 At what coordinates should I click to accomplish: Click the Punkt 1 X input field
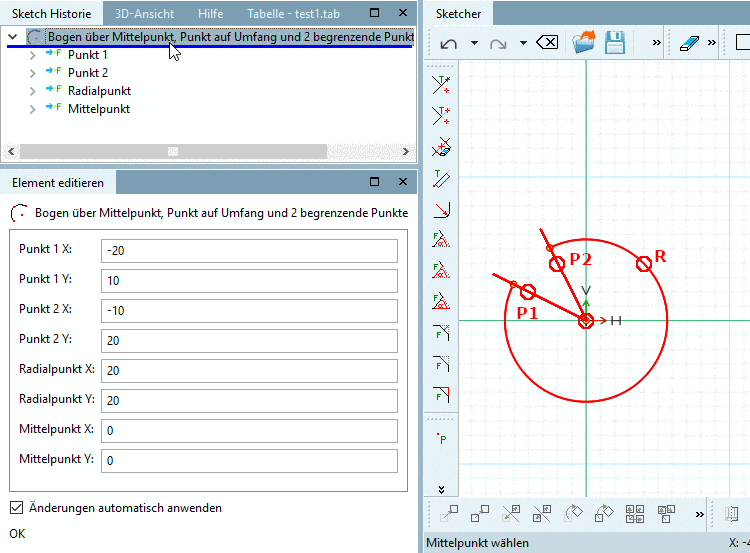249,251
